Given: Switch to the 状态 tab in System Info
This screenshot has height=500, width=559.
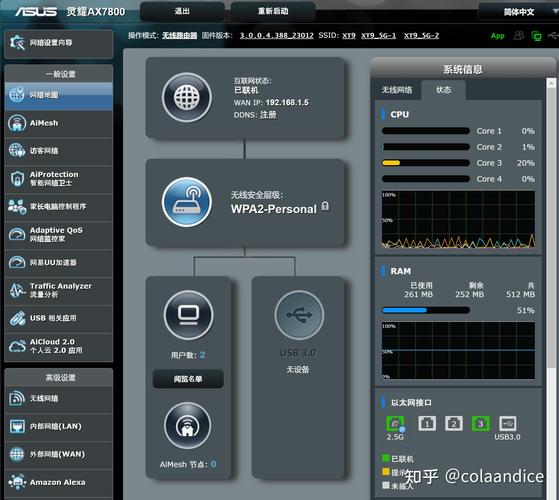Looking at the screenshot, I should 443,90.
